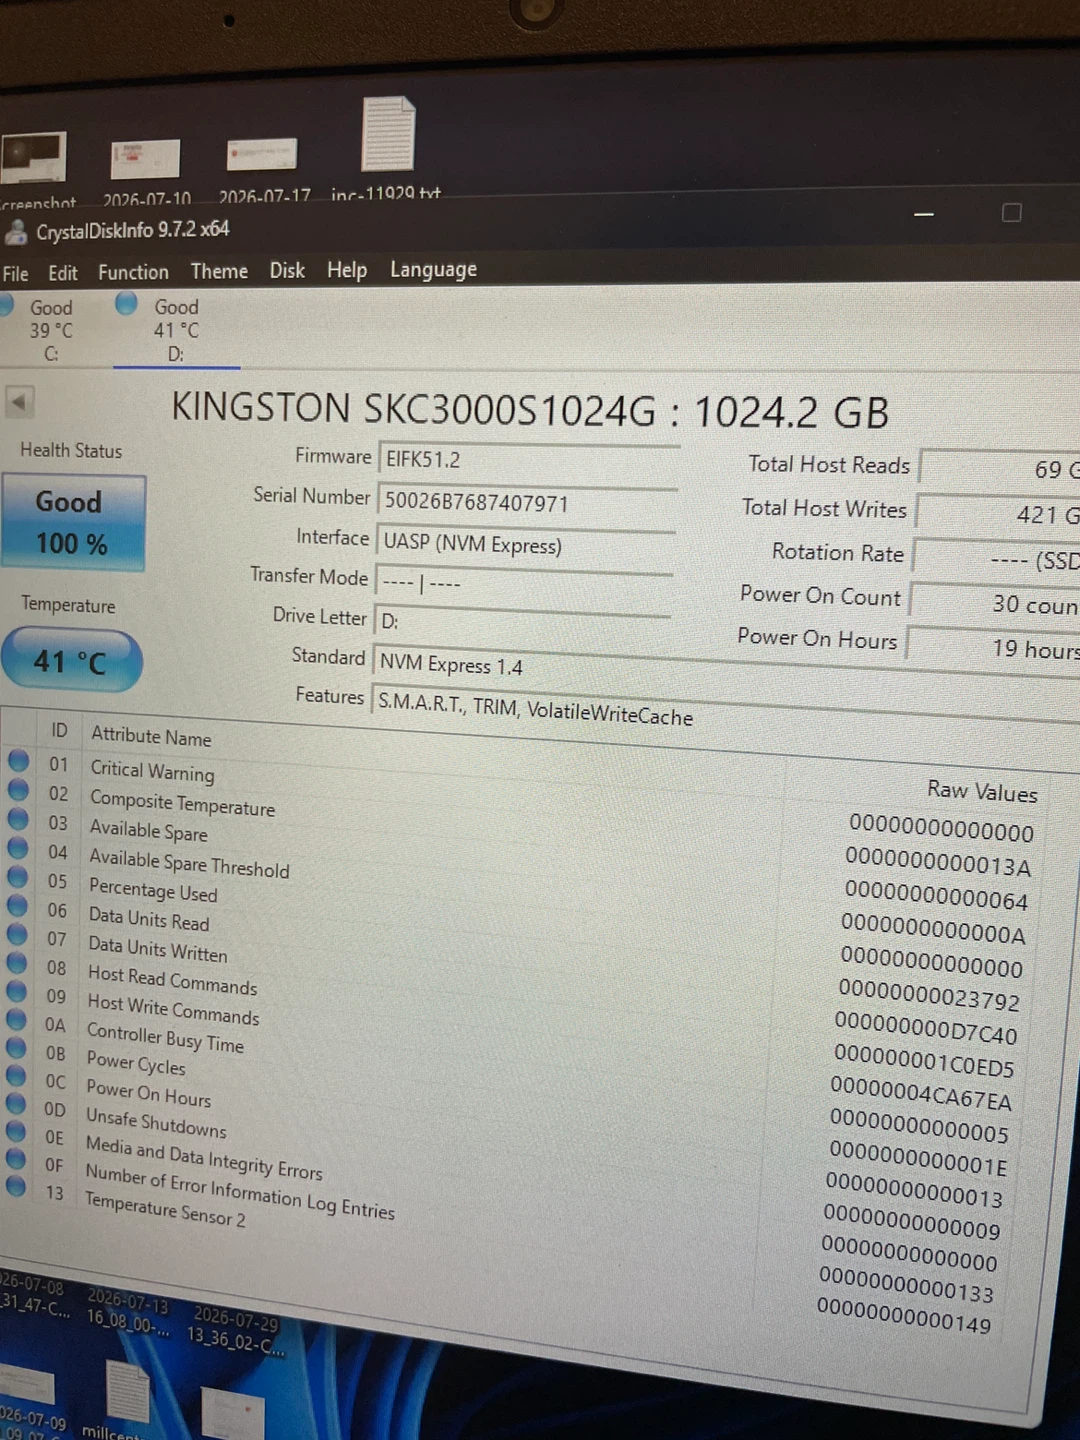
Task: Click the Rotation Rate value field
Action: pos(997,558)
